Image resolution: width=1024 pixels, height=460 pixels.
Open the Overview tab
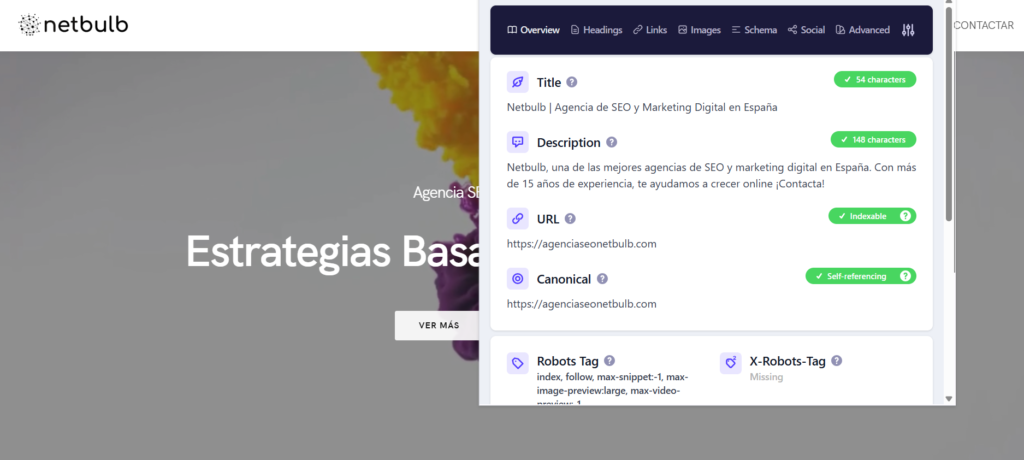point(533,30)
